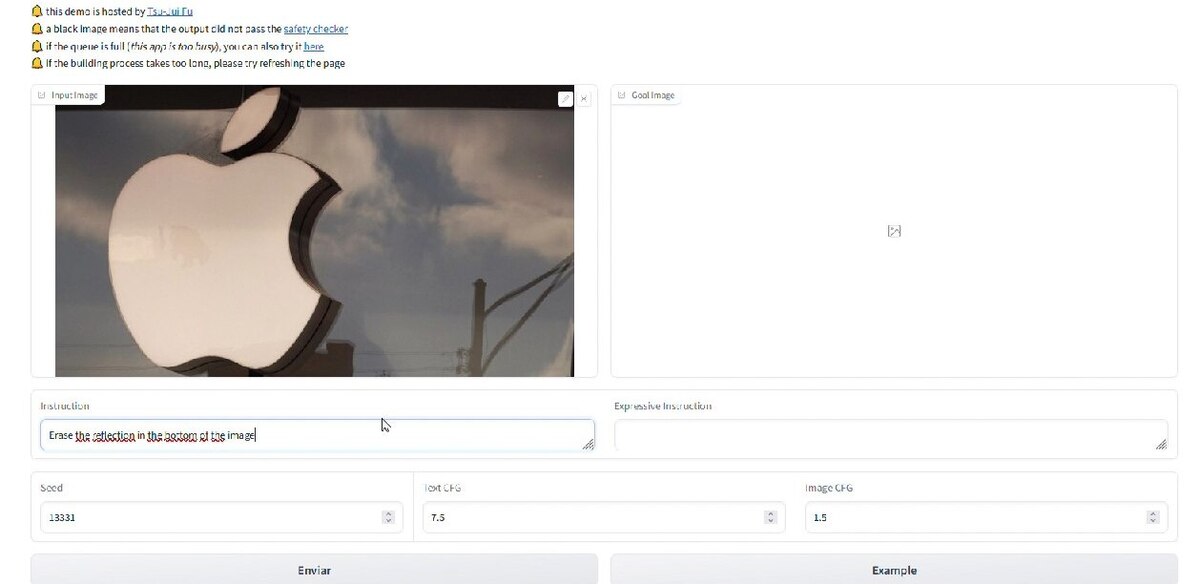Click the edit pencil icon on Input Image
The width and height of the screenshot is (1200, 584).
(x=565, y=98)
